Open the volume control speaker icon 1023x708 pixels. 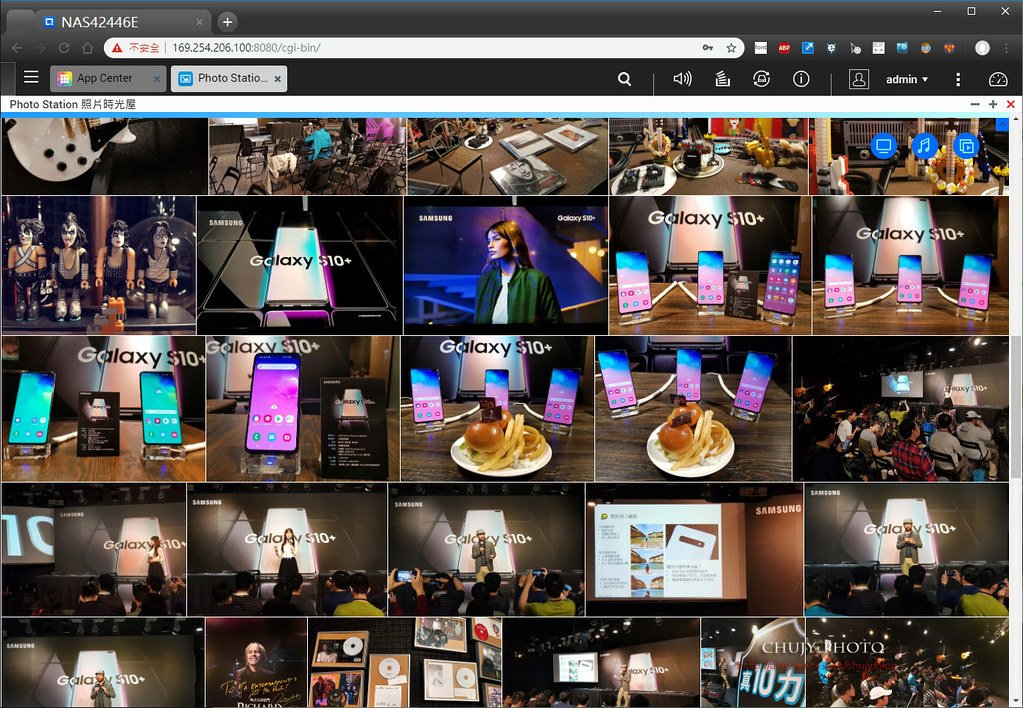[x=682, y=79]
